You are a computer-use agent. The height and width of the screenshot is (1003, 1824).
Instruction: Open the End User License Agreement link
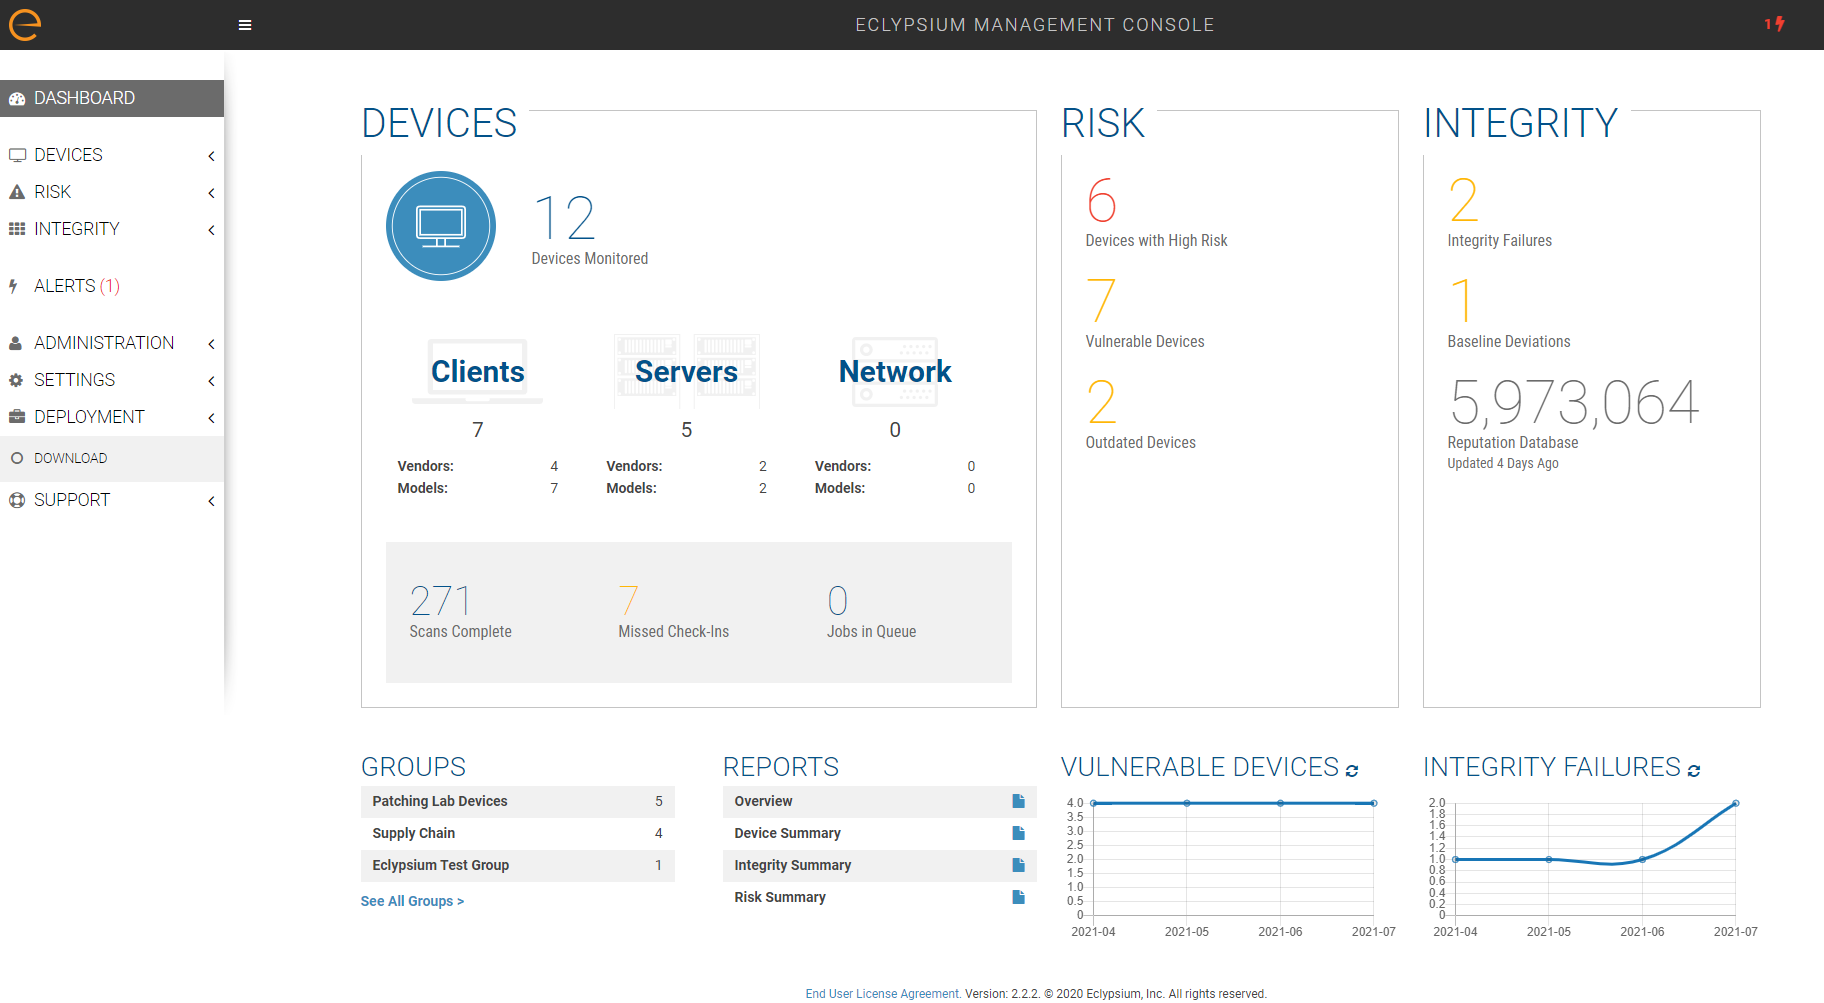tap(883, 993)
